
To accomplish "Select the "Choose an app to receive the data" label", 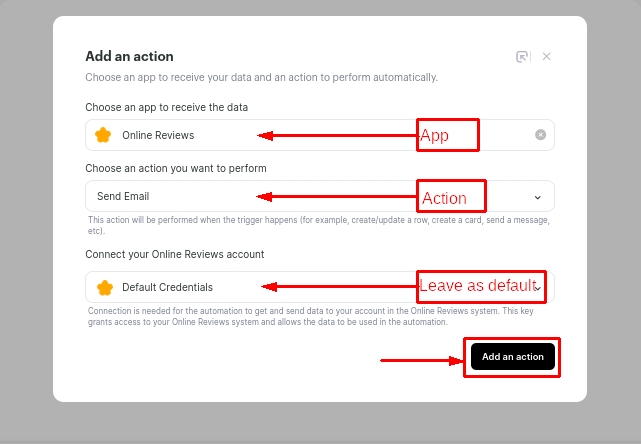I will click(166, 107).
